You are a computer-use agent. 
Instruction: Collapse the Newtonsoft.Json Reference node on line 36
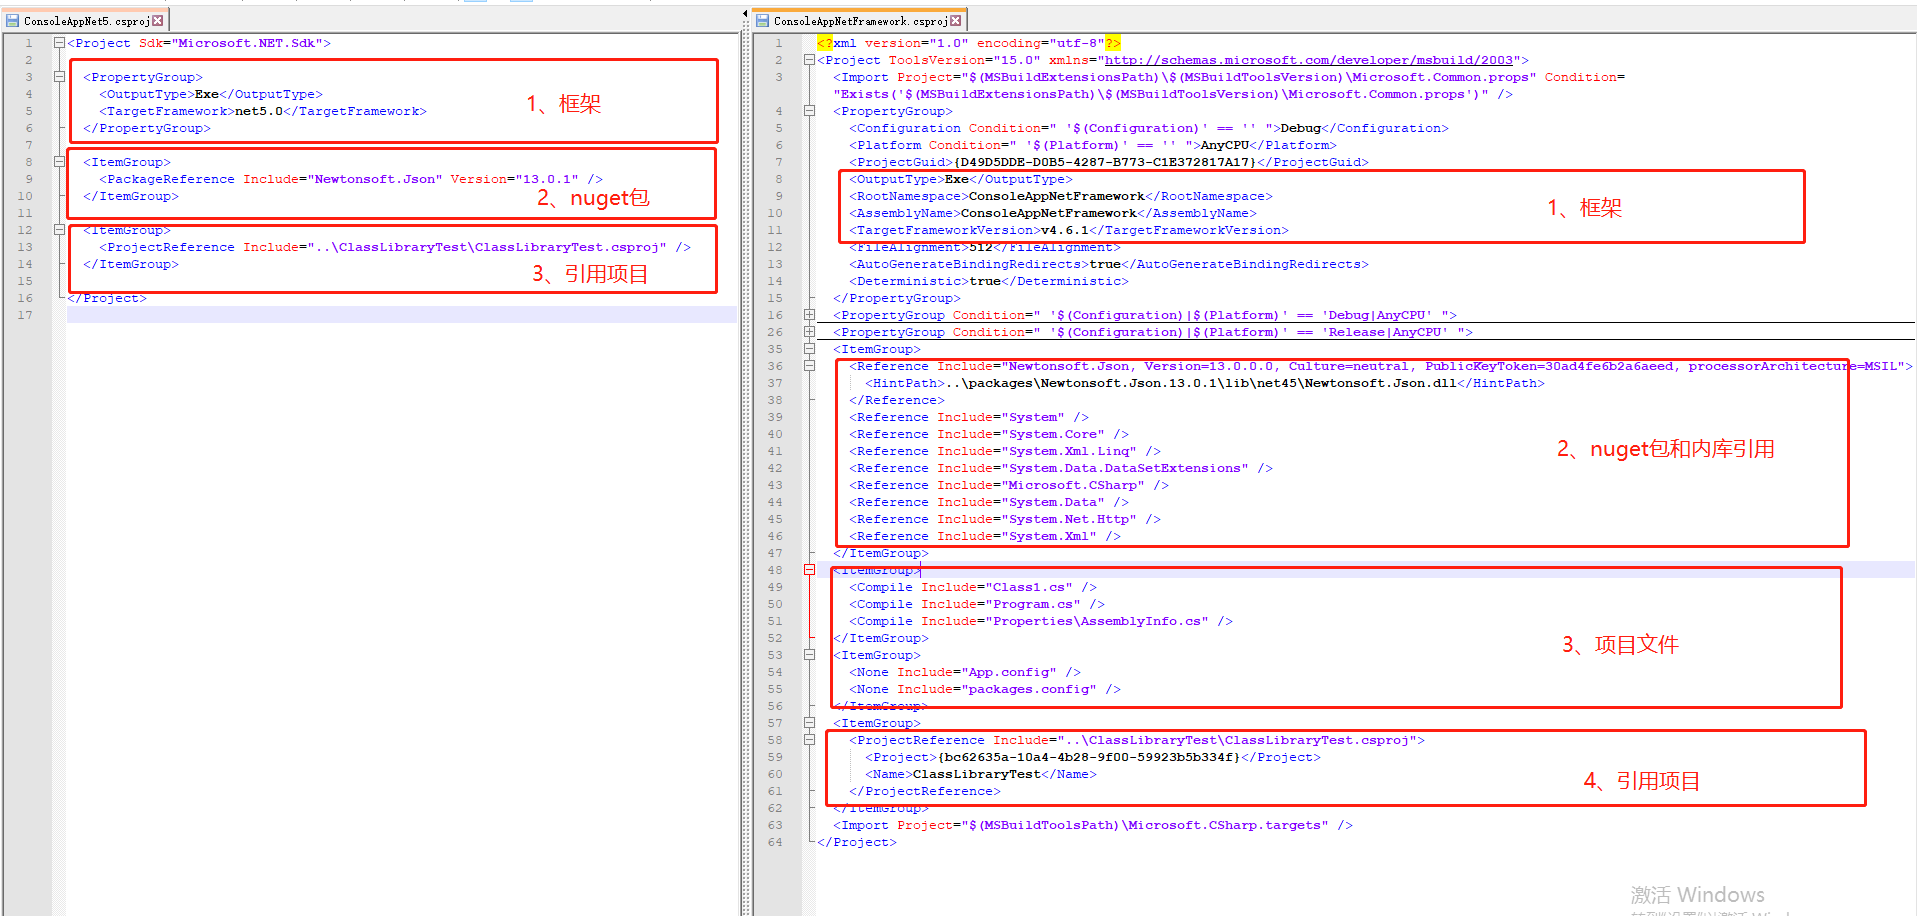click(809, 366)
